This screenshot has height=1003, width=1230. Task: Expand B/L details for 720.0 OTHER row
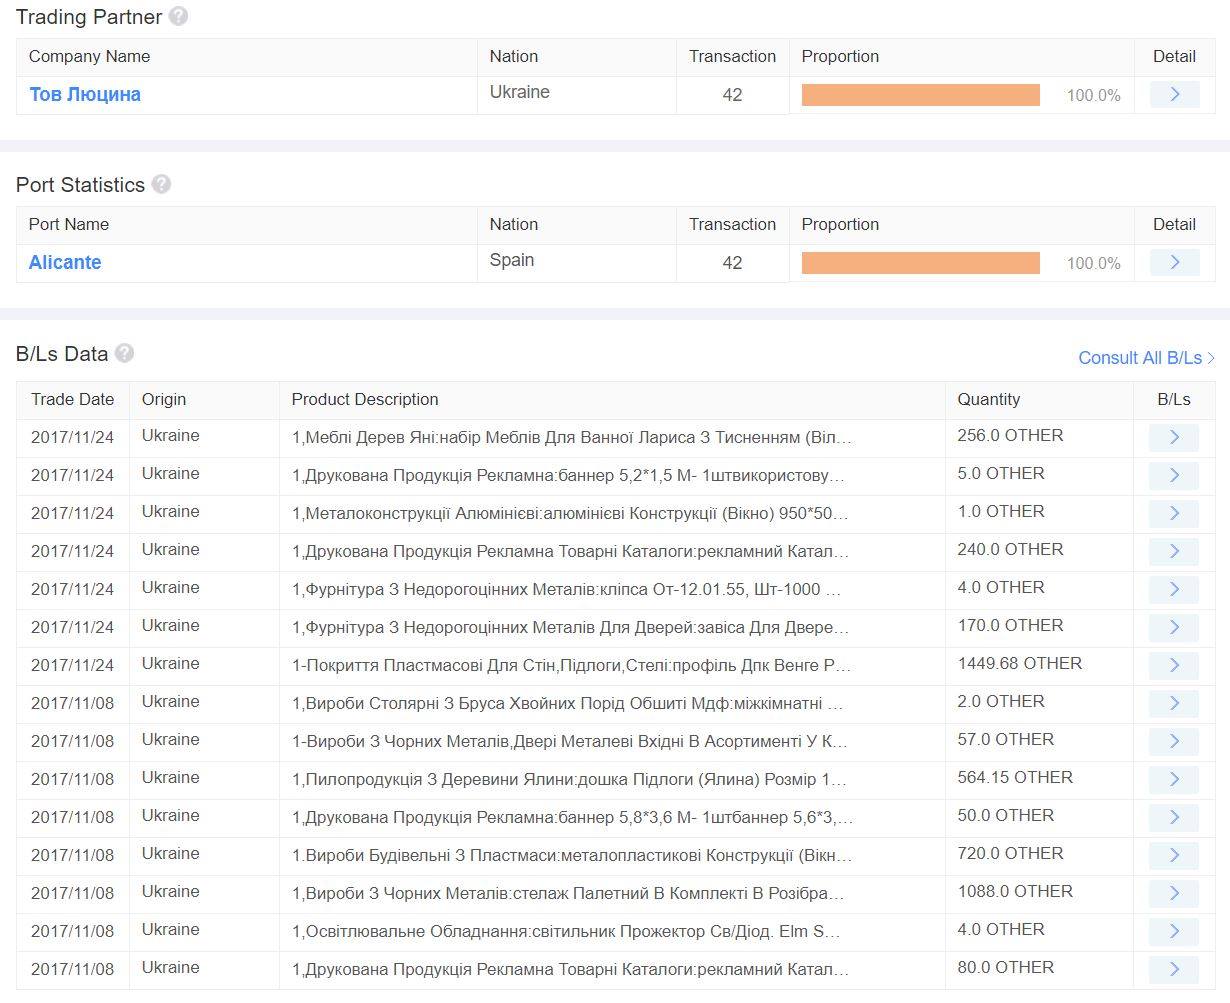(x=1174, y=856)
